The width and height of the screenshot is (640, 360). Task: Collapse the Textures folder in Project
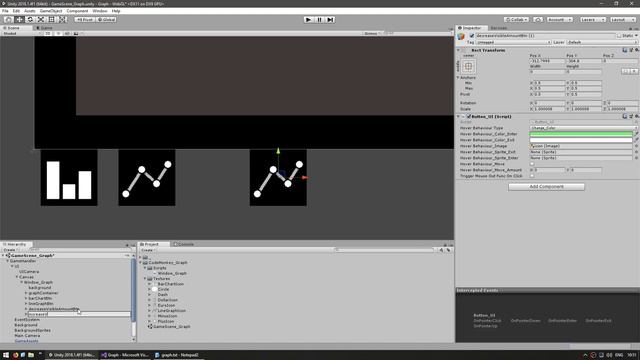145,278
